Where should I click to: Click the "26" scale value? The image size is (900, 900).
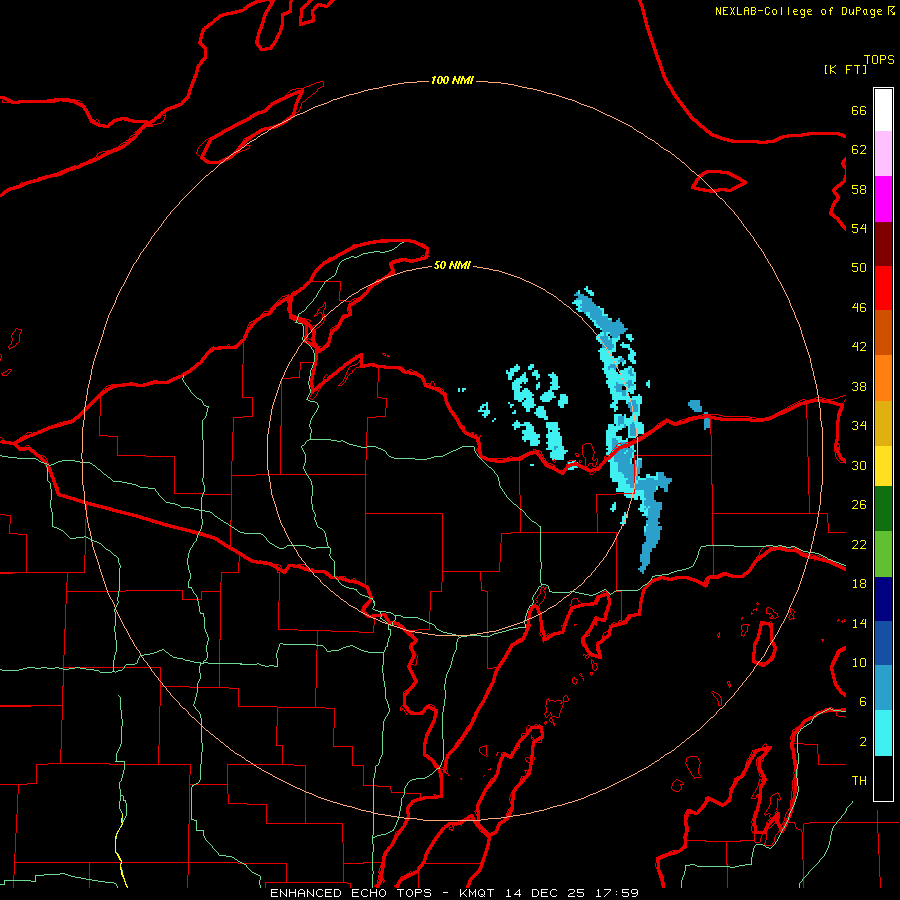(859, 505)
